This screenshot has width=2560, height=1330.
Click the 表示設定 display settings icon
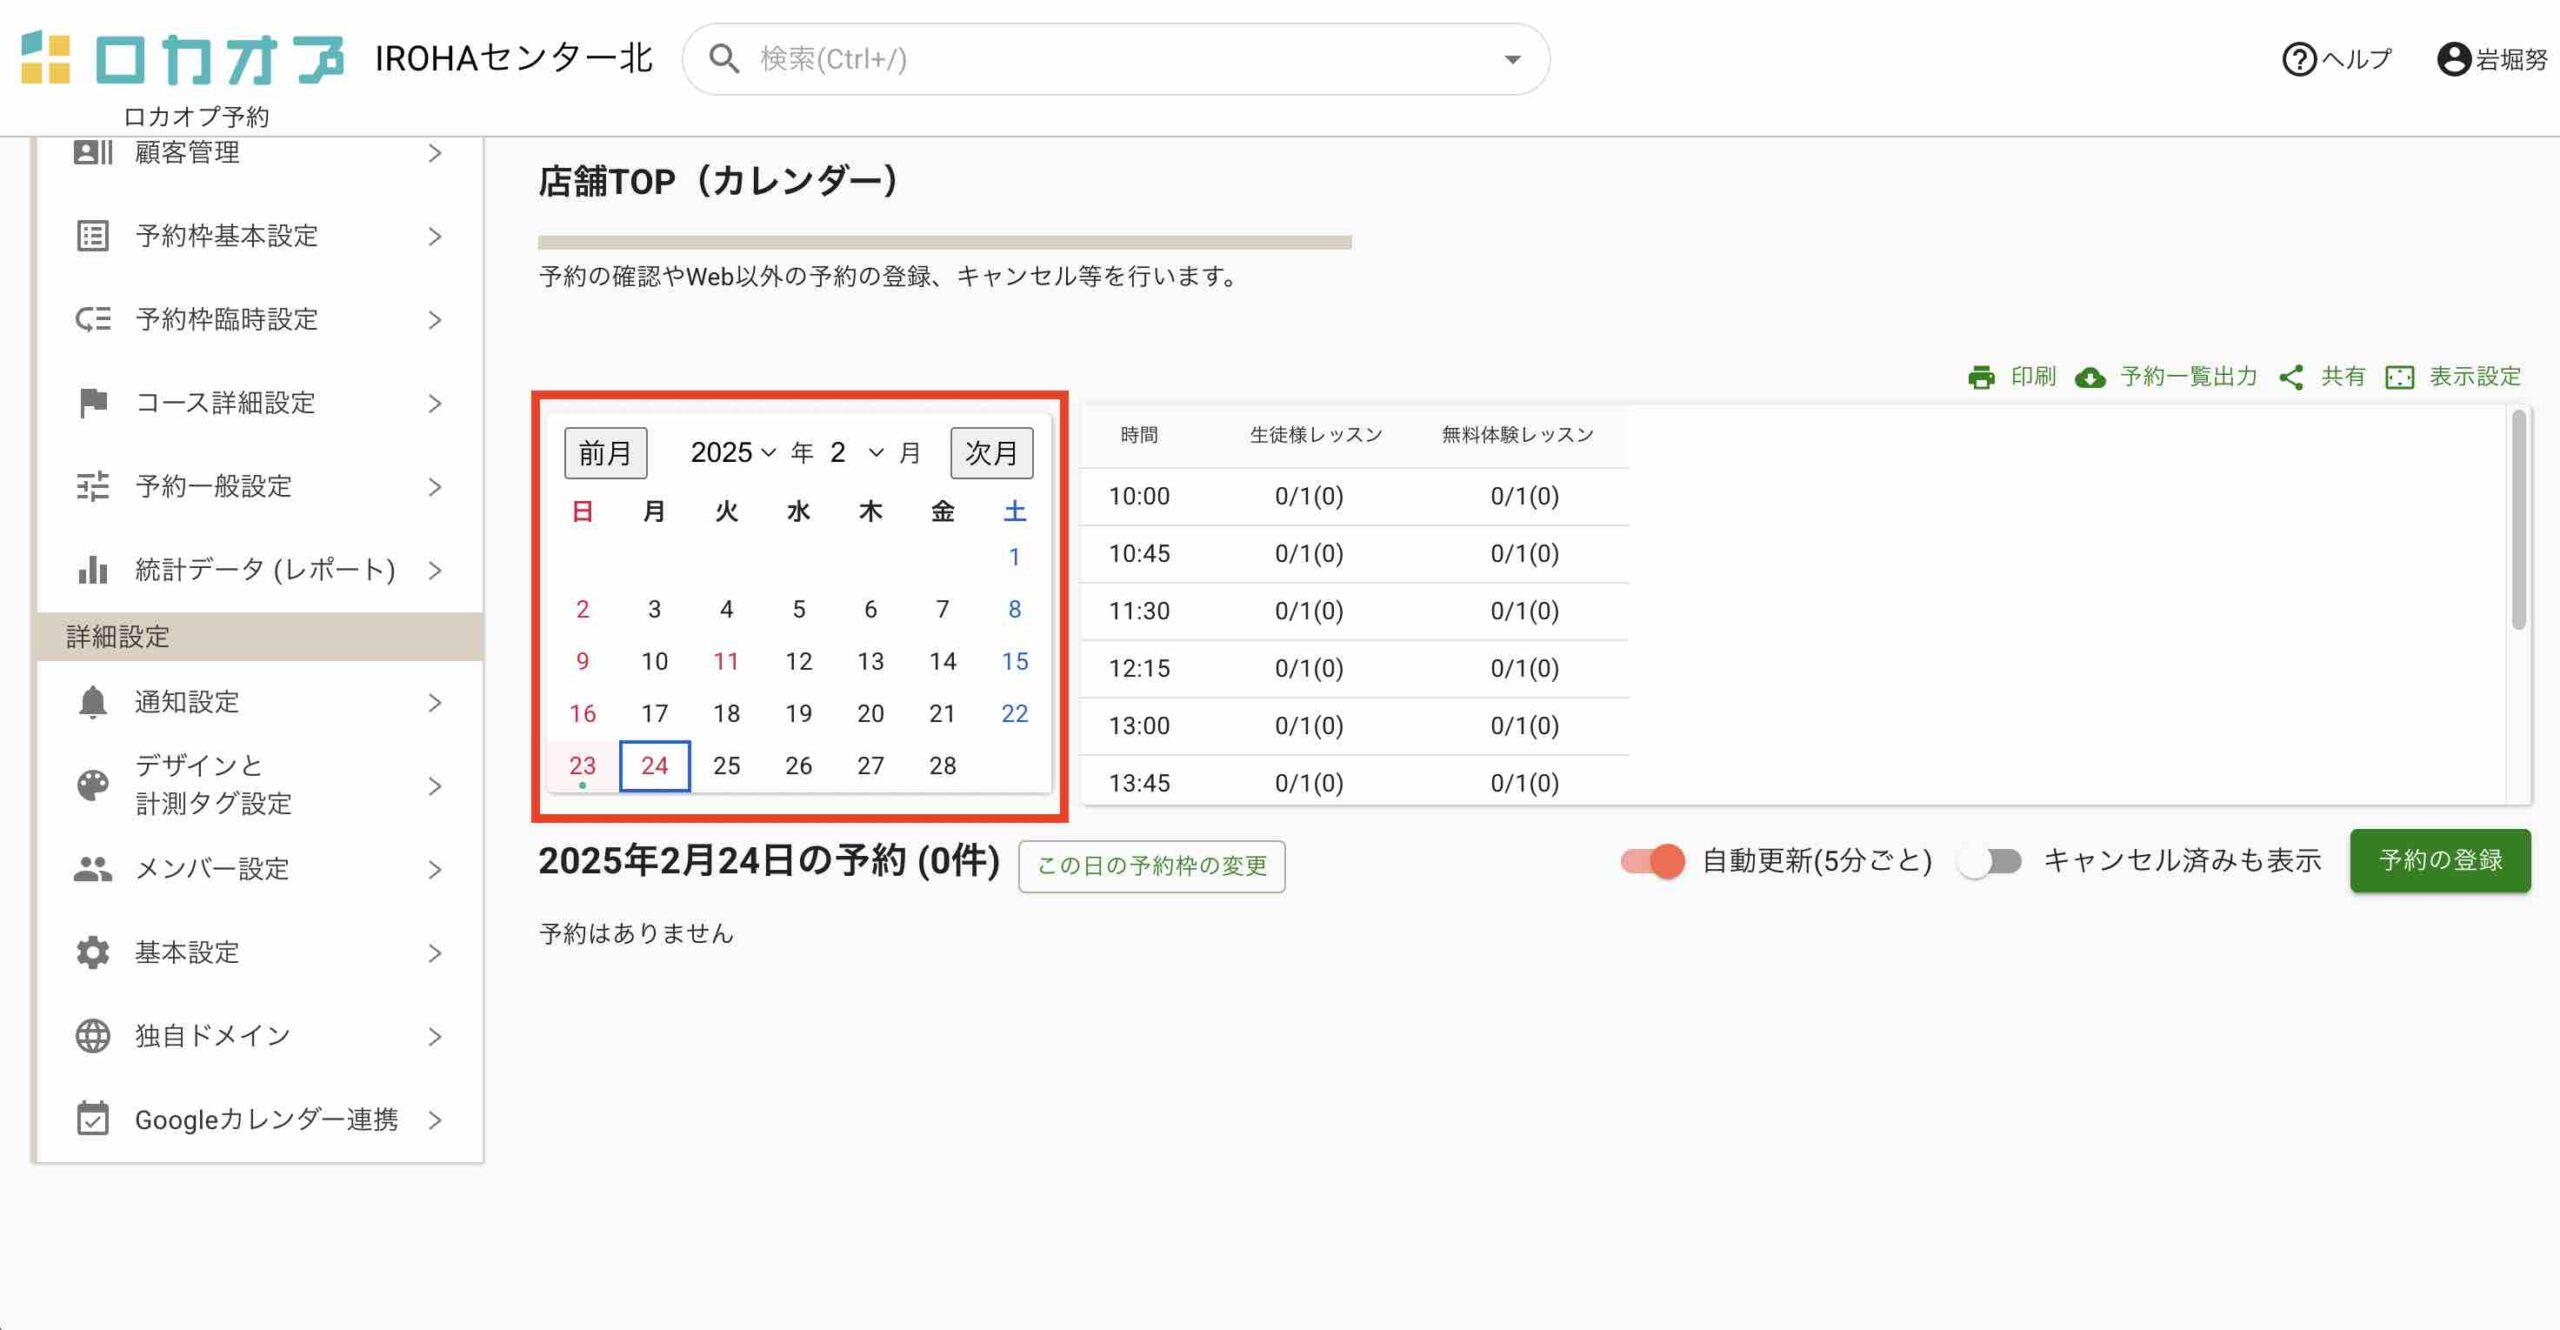pos(2399,377)
